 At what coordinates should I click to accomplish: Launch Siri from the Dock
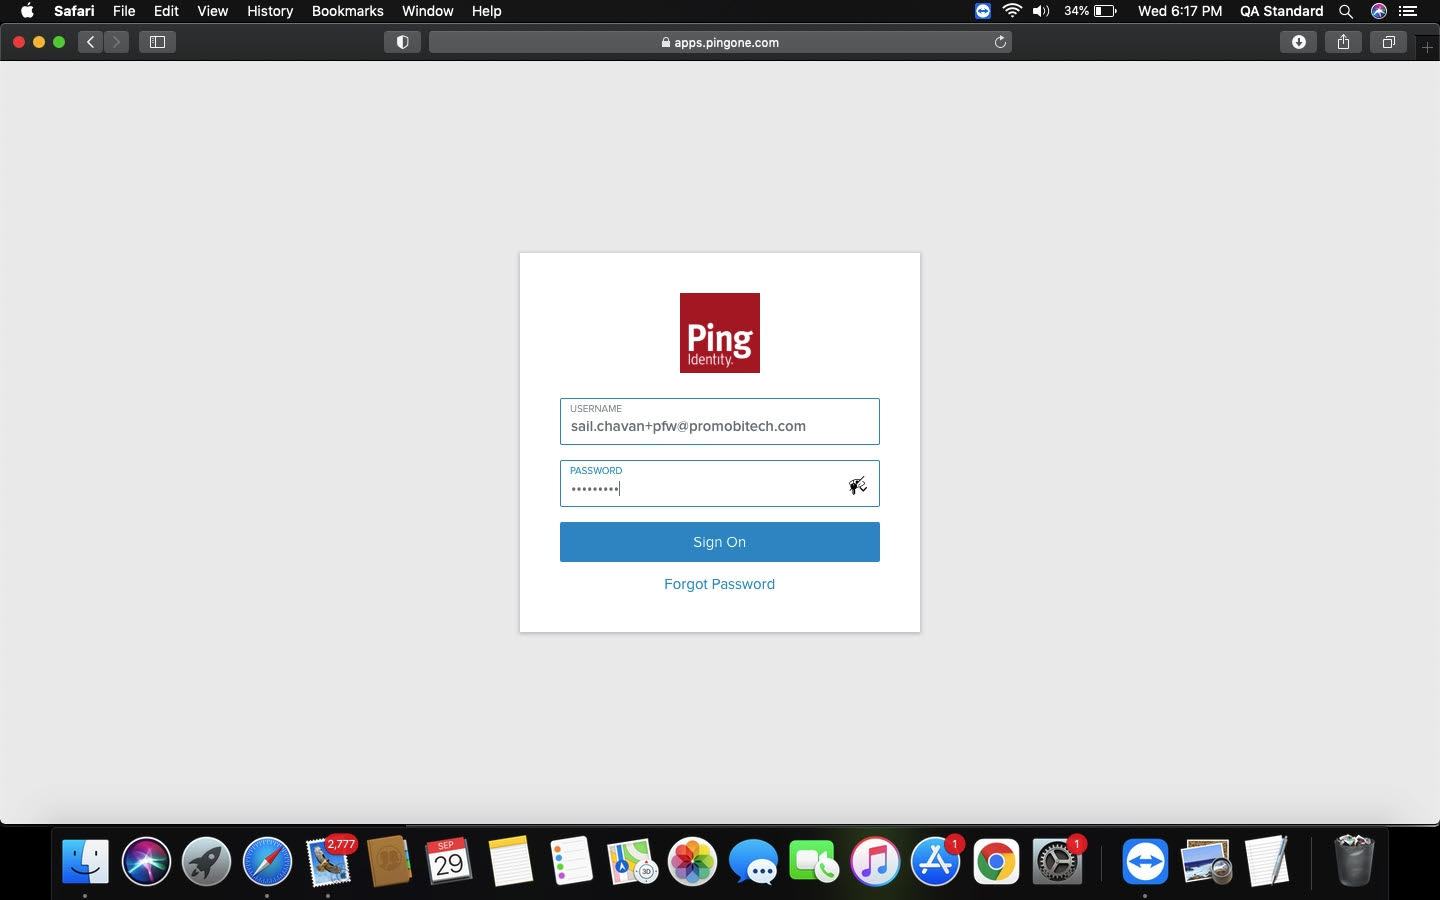click(146, 861)
